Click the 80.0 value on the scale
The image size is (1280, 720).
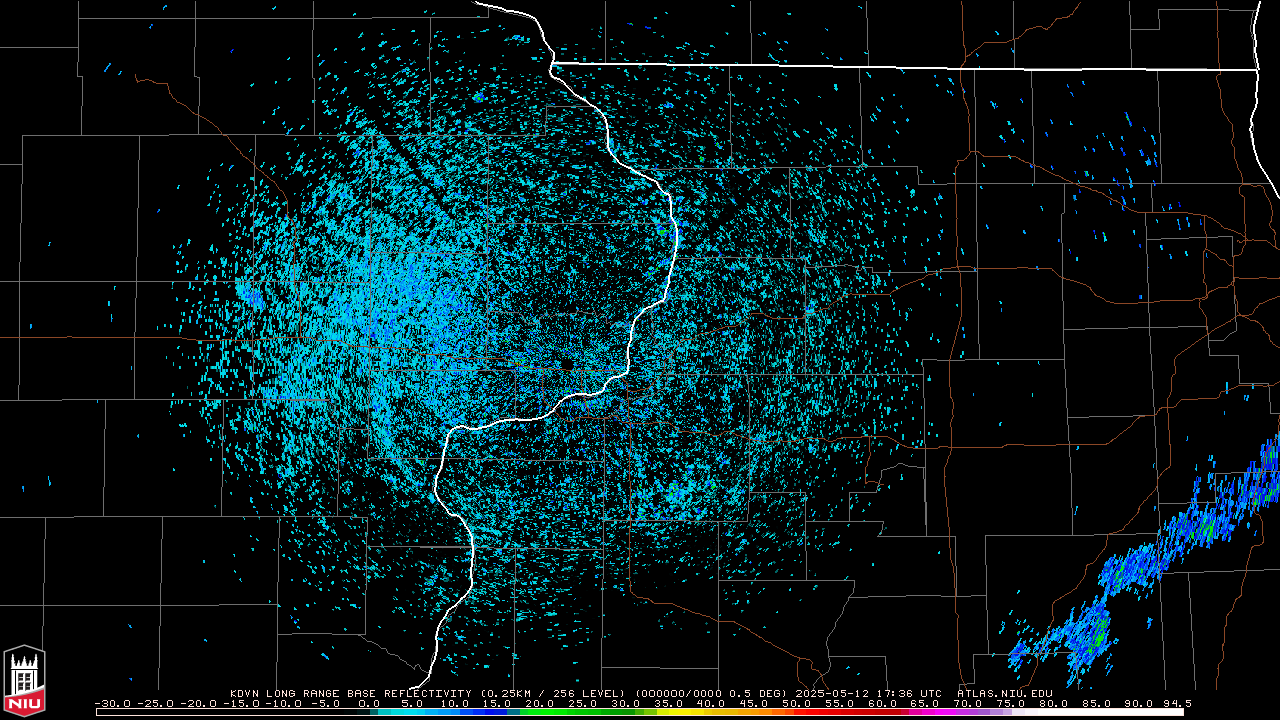(1053, 704)
